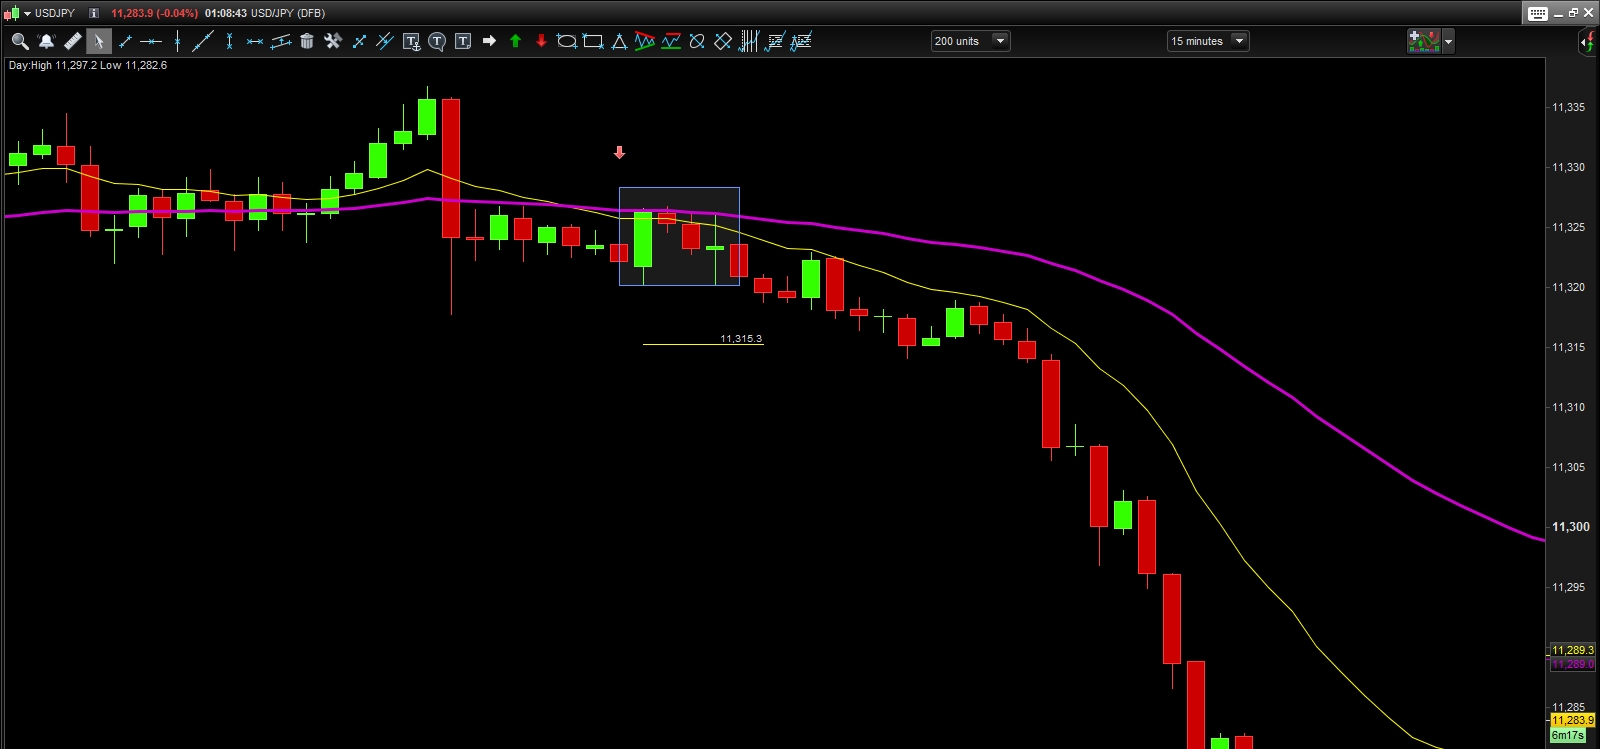The height and width of the screenshot is (749, 1600).
Task: Click the Day High Low text
Action: coord(88,65)
